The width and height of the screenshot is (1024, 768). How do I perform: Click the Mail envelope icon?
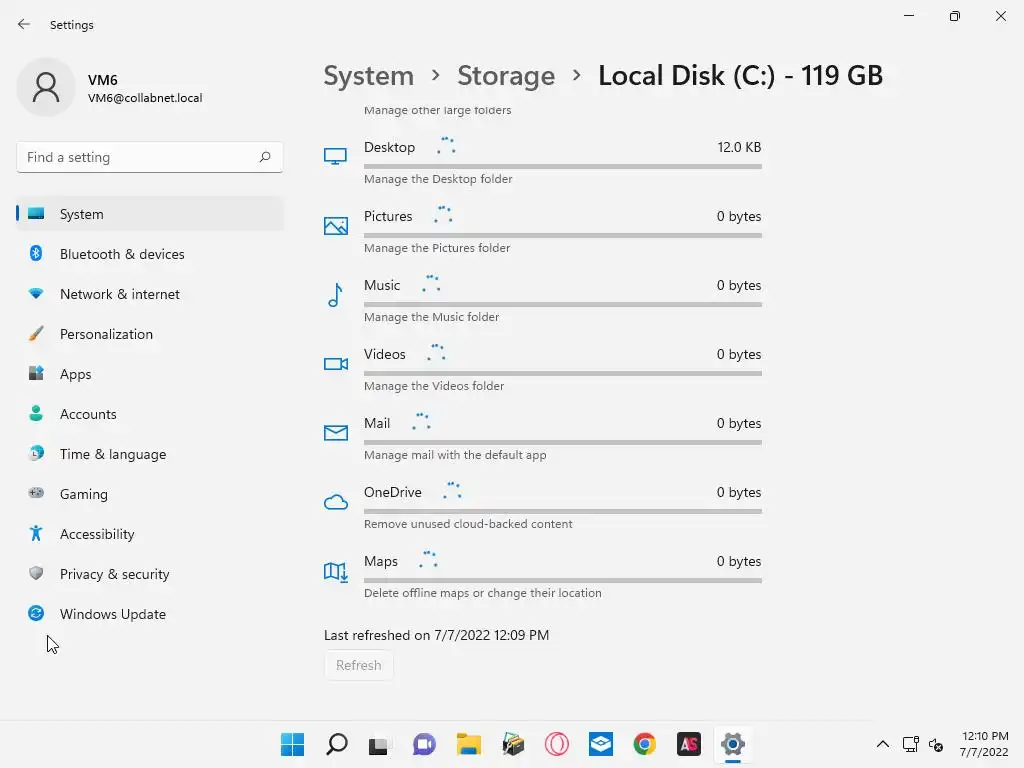(x=335, y=433)
